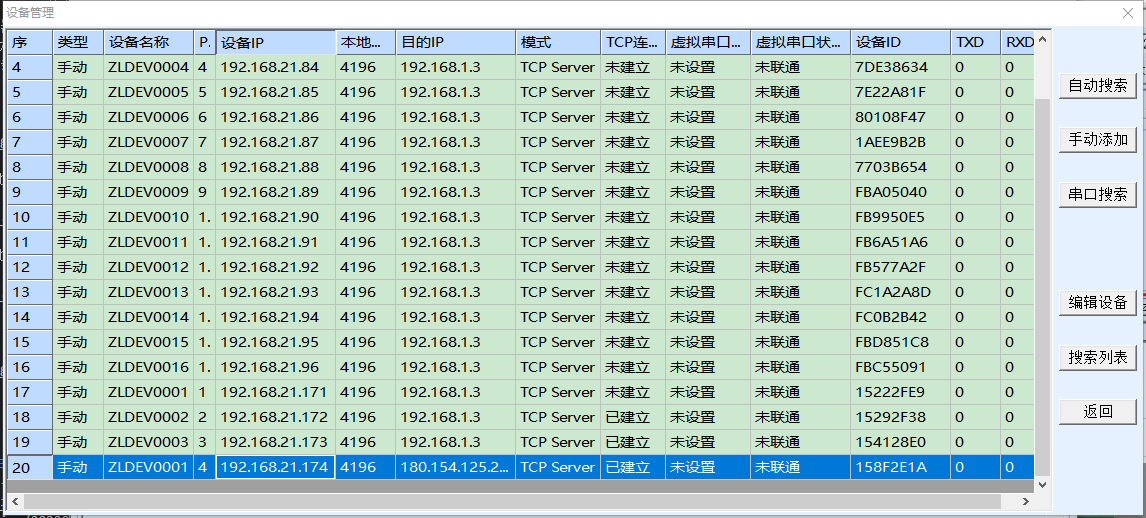Select the cell 192.168.21.85

coord(276,92)
